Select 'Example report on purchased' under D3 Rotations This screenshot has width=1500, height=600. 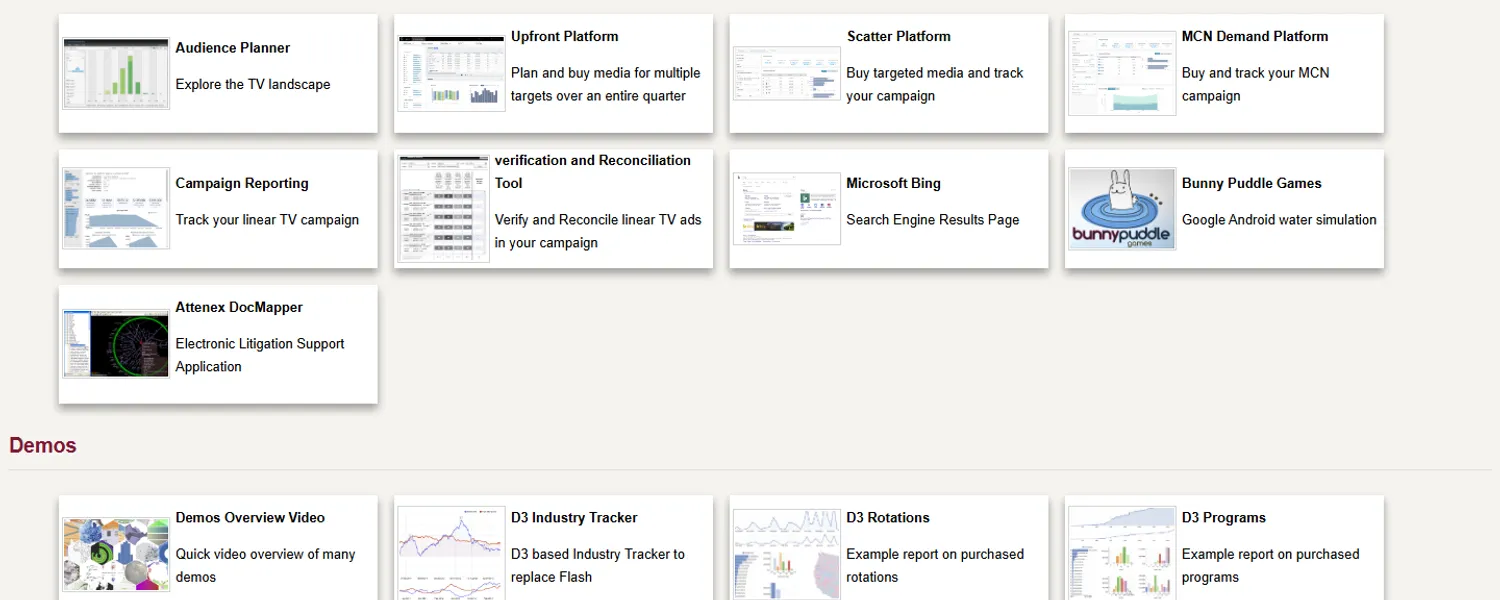935,554
